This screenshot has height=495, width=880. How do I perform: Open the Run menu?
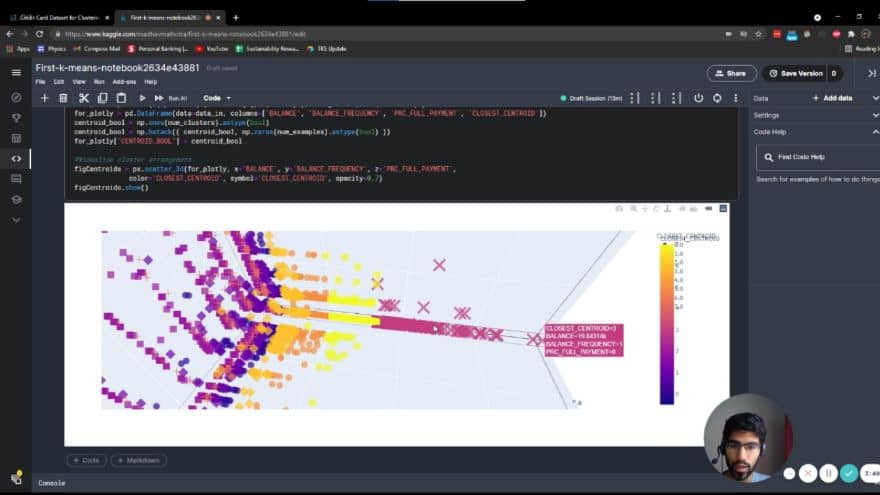(99, 82)
